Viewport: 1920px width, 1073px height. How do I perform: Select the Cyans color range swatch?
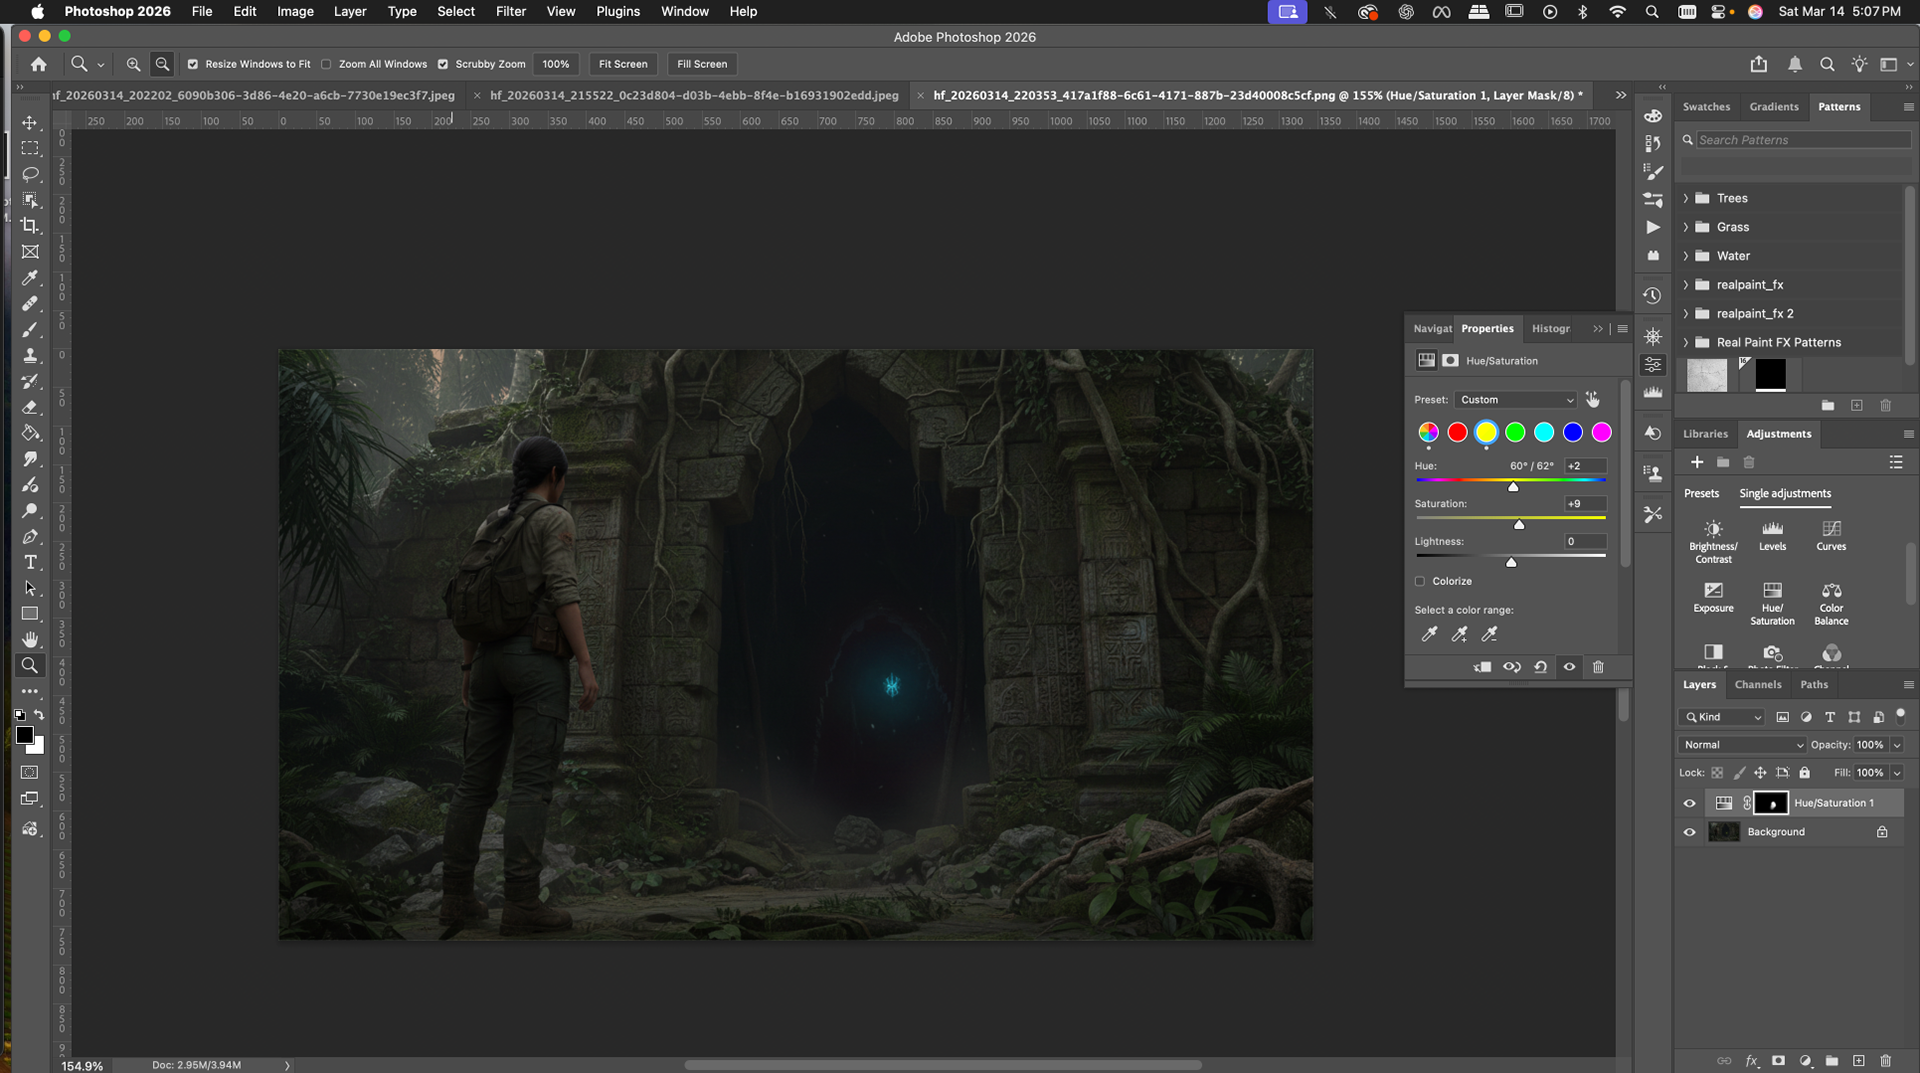click(1544, 432)
